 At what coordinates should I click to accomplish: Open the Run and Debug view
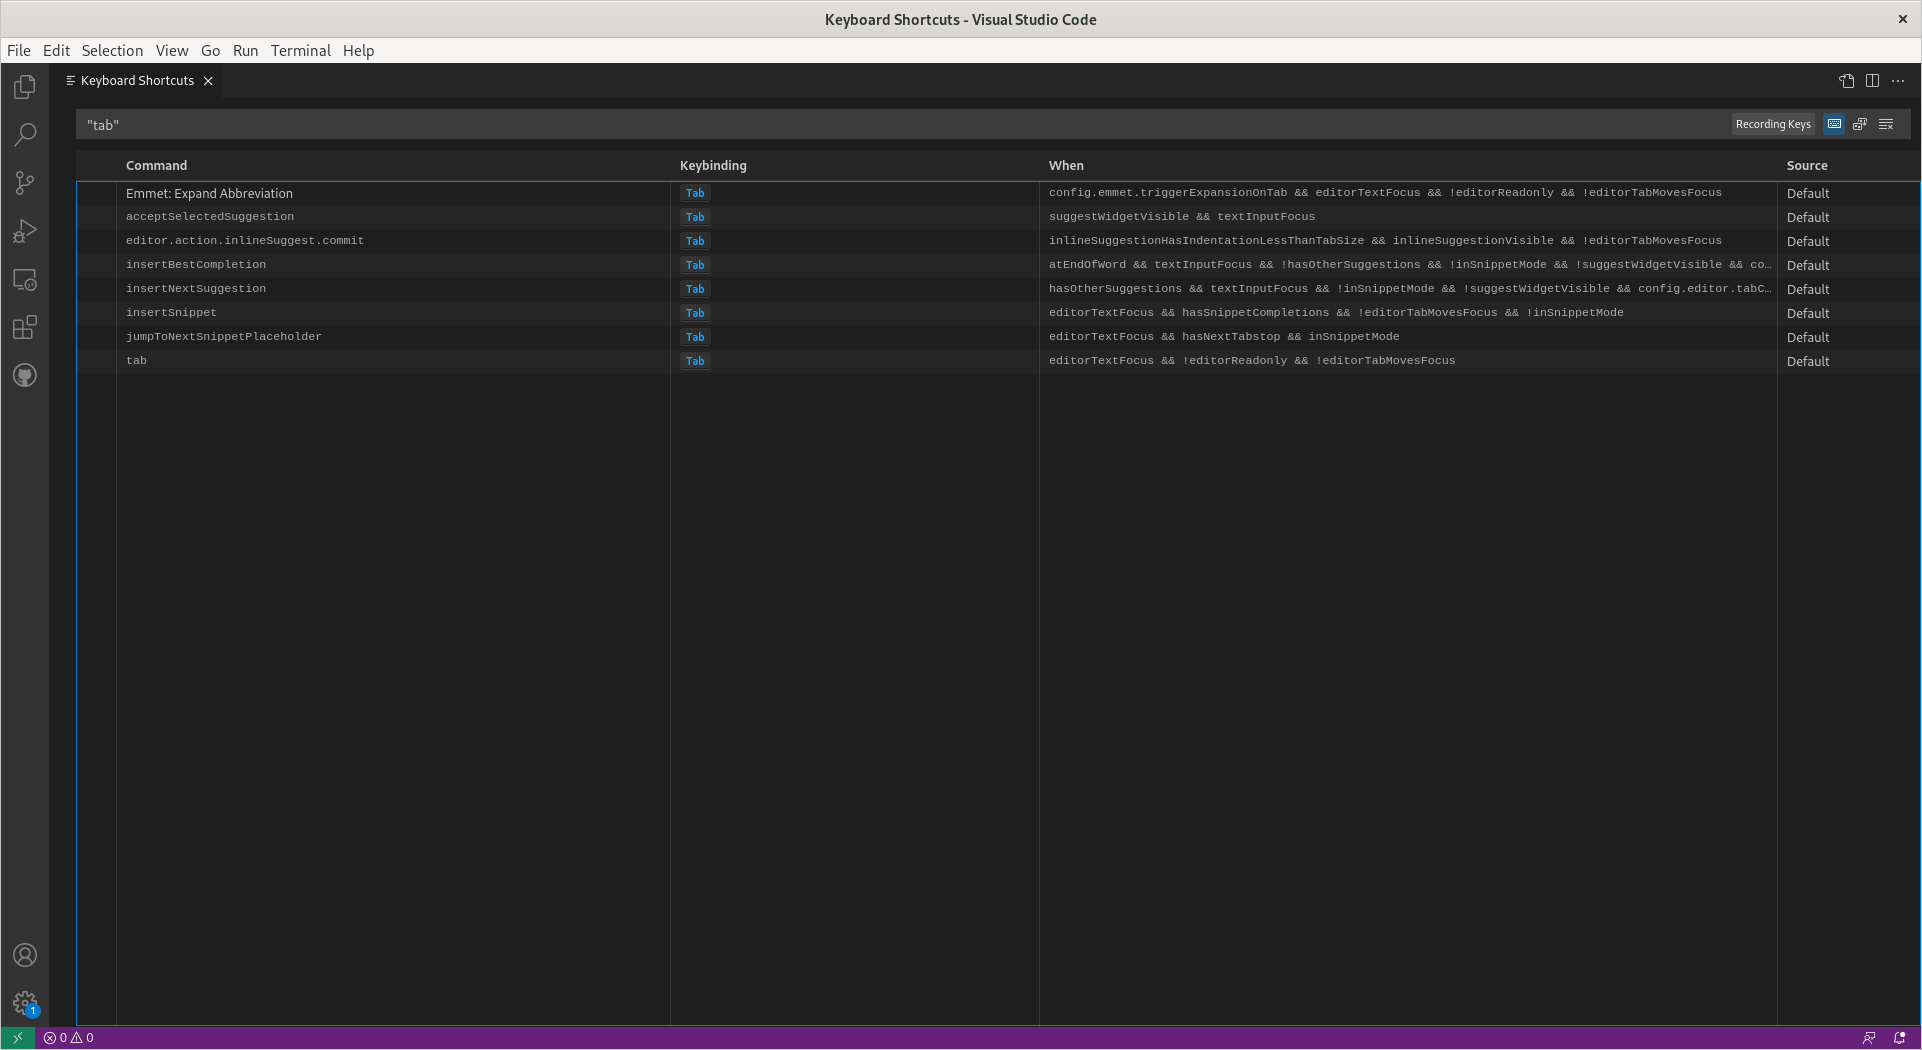pos(25,231)
